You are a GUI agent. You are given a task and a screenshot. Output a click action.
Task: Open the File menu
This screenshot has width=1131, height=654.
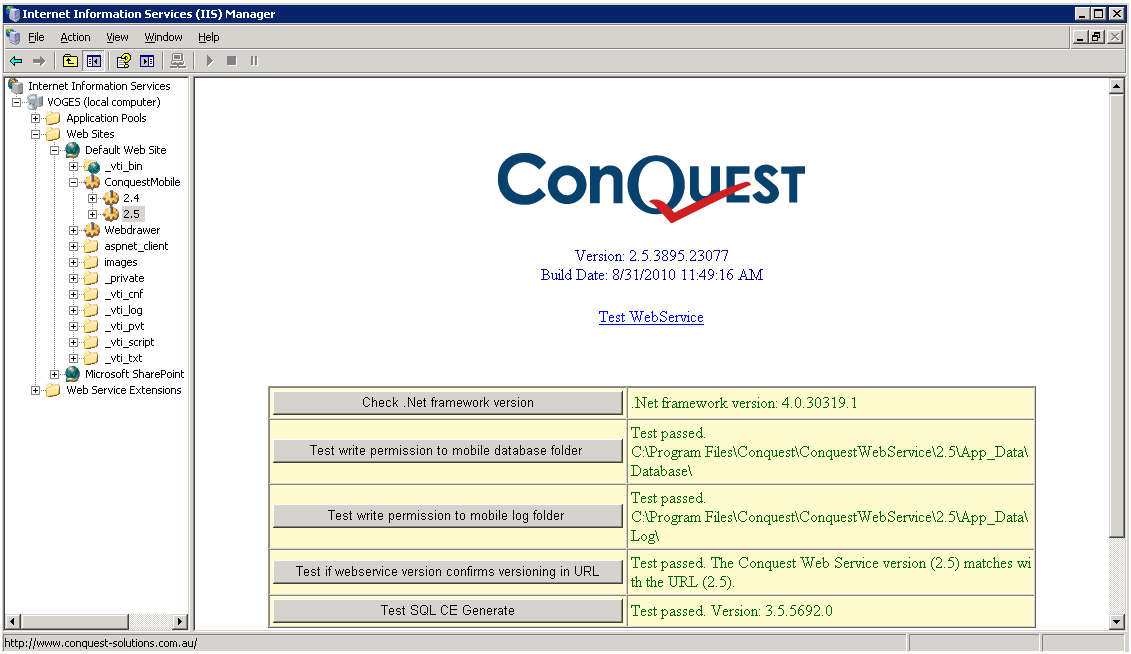(36, 37)
